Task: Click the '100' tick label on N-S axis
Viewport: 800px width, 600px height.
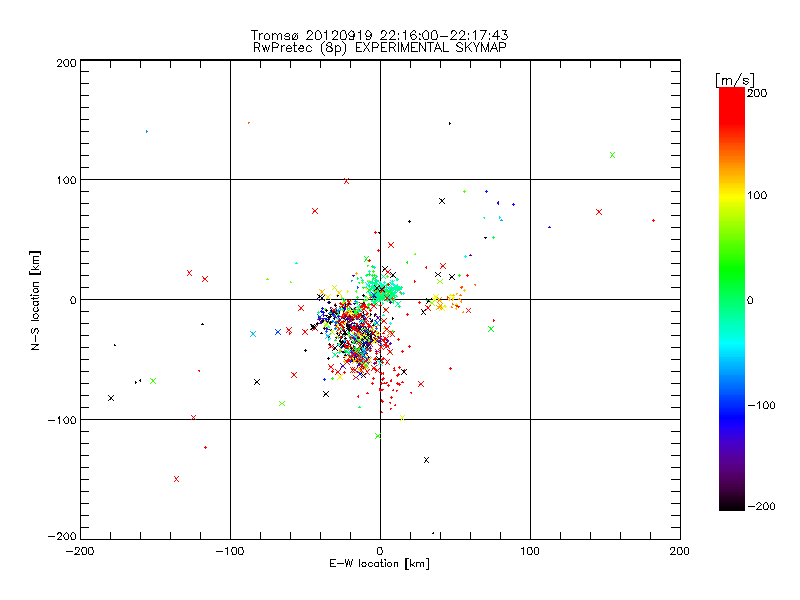Action: (66, 180)
